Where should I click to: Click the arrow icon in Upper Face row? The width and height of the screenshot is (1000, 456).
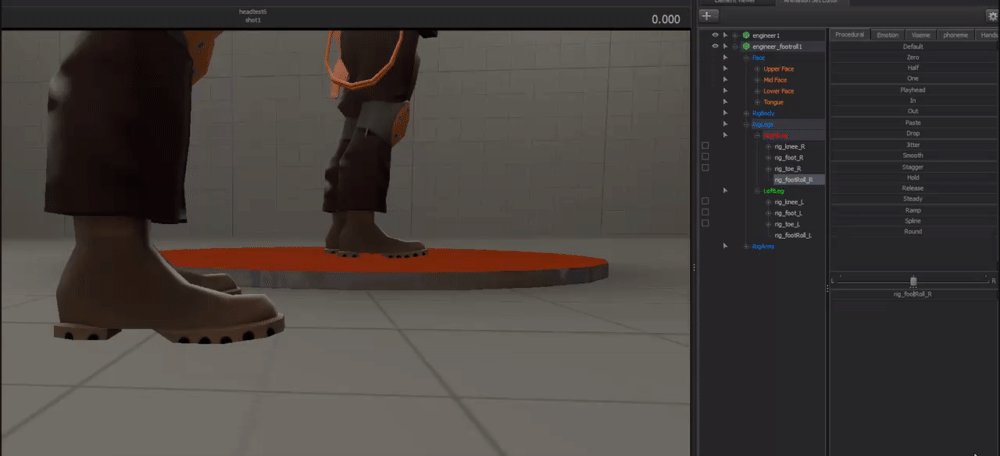(725, 69)
